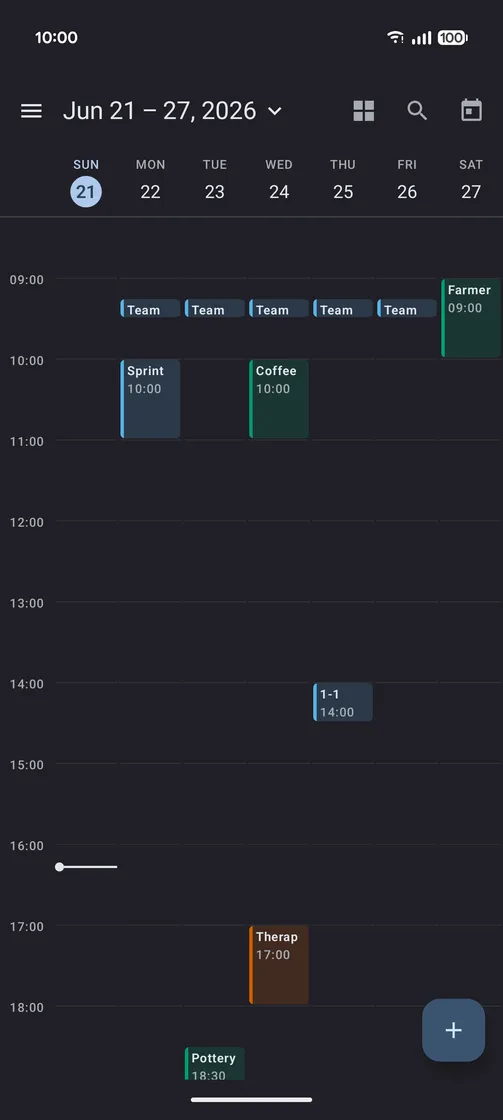Select Saturday 27 in the week header
Viewport: 503px width, 1120px height.
(471, 183)
